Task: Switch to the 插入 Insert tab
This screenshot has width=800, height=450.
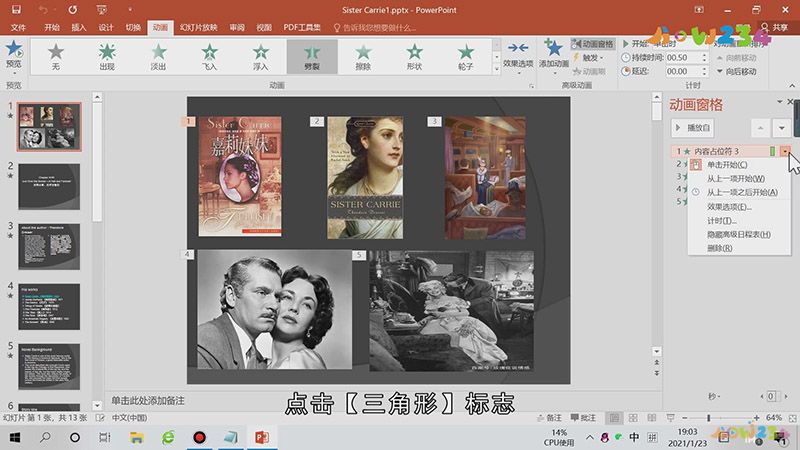Action: 79,28
